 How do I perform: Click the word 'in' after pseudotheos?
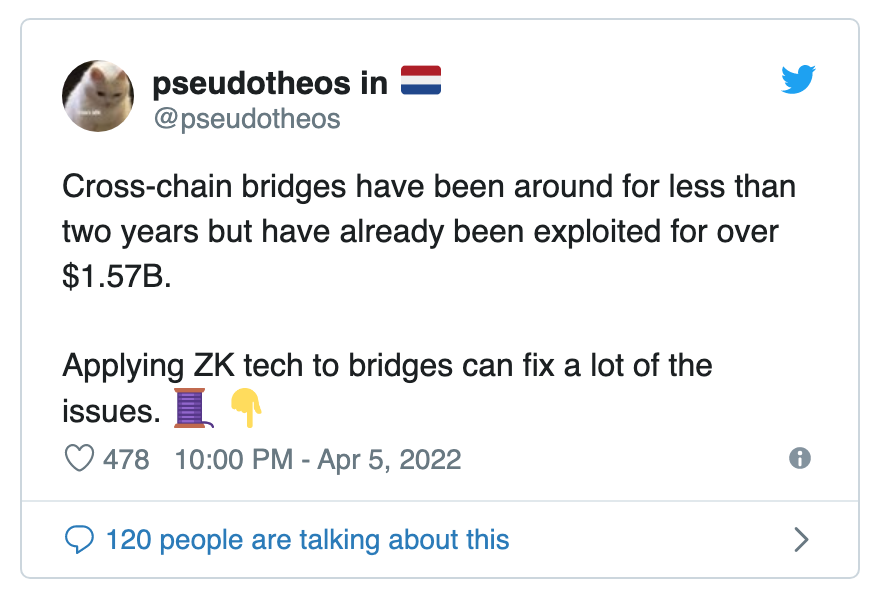pyautogui.click(x=374, y=83)
